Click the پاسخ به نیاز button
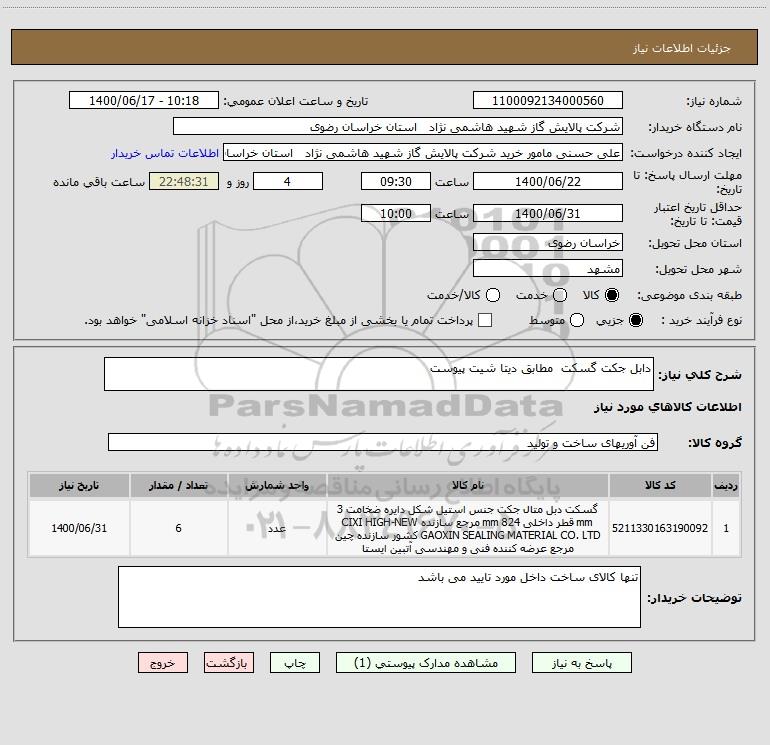Image resolution: width=770 pixels, height=745 pixels. [x=581, y=663]
